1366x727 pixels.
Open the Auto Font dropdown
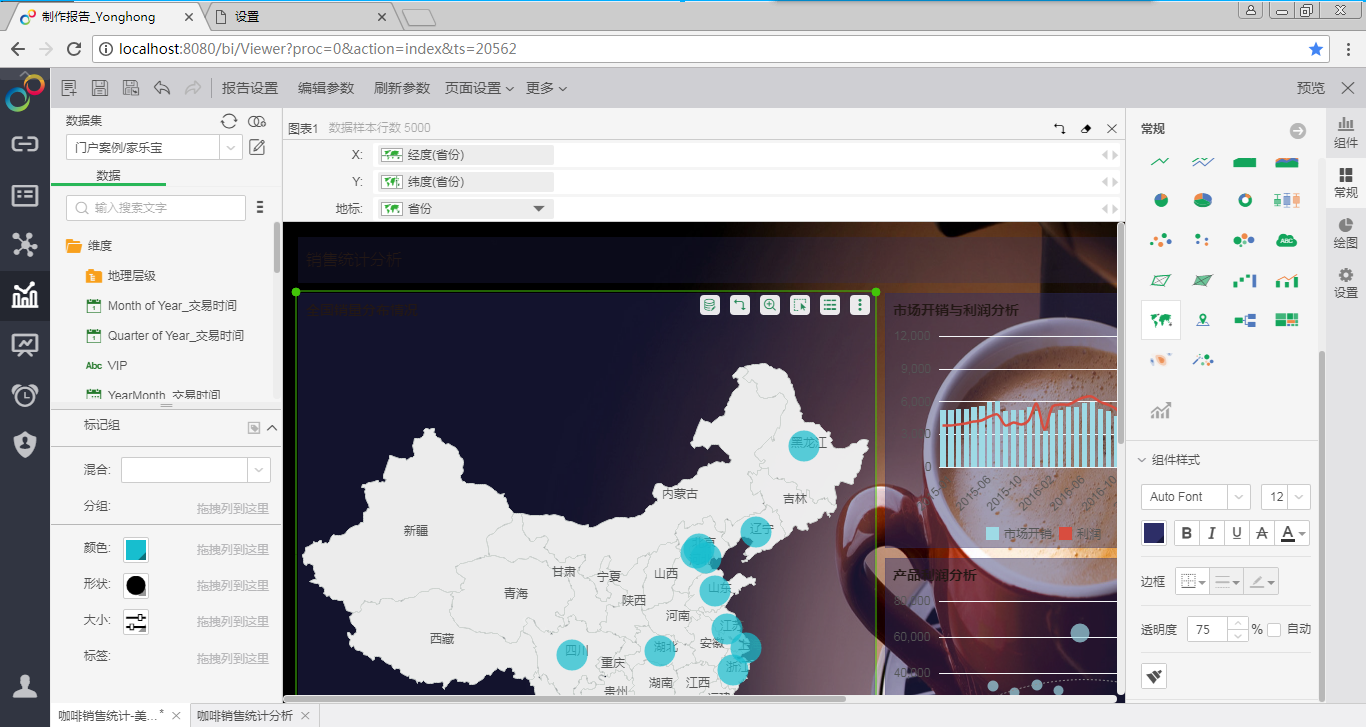[1195, 497]
